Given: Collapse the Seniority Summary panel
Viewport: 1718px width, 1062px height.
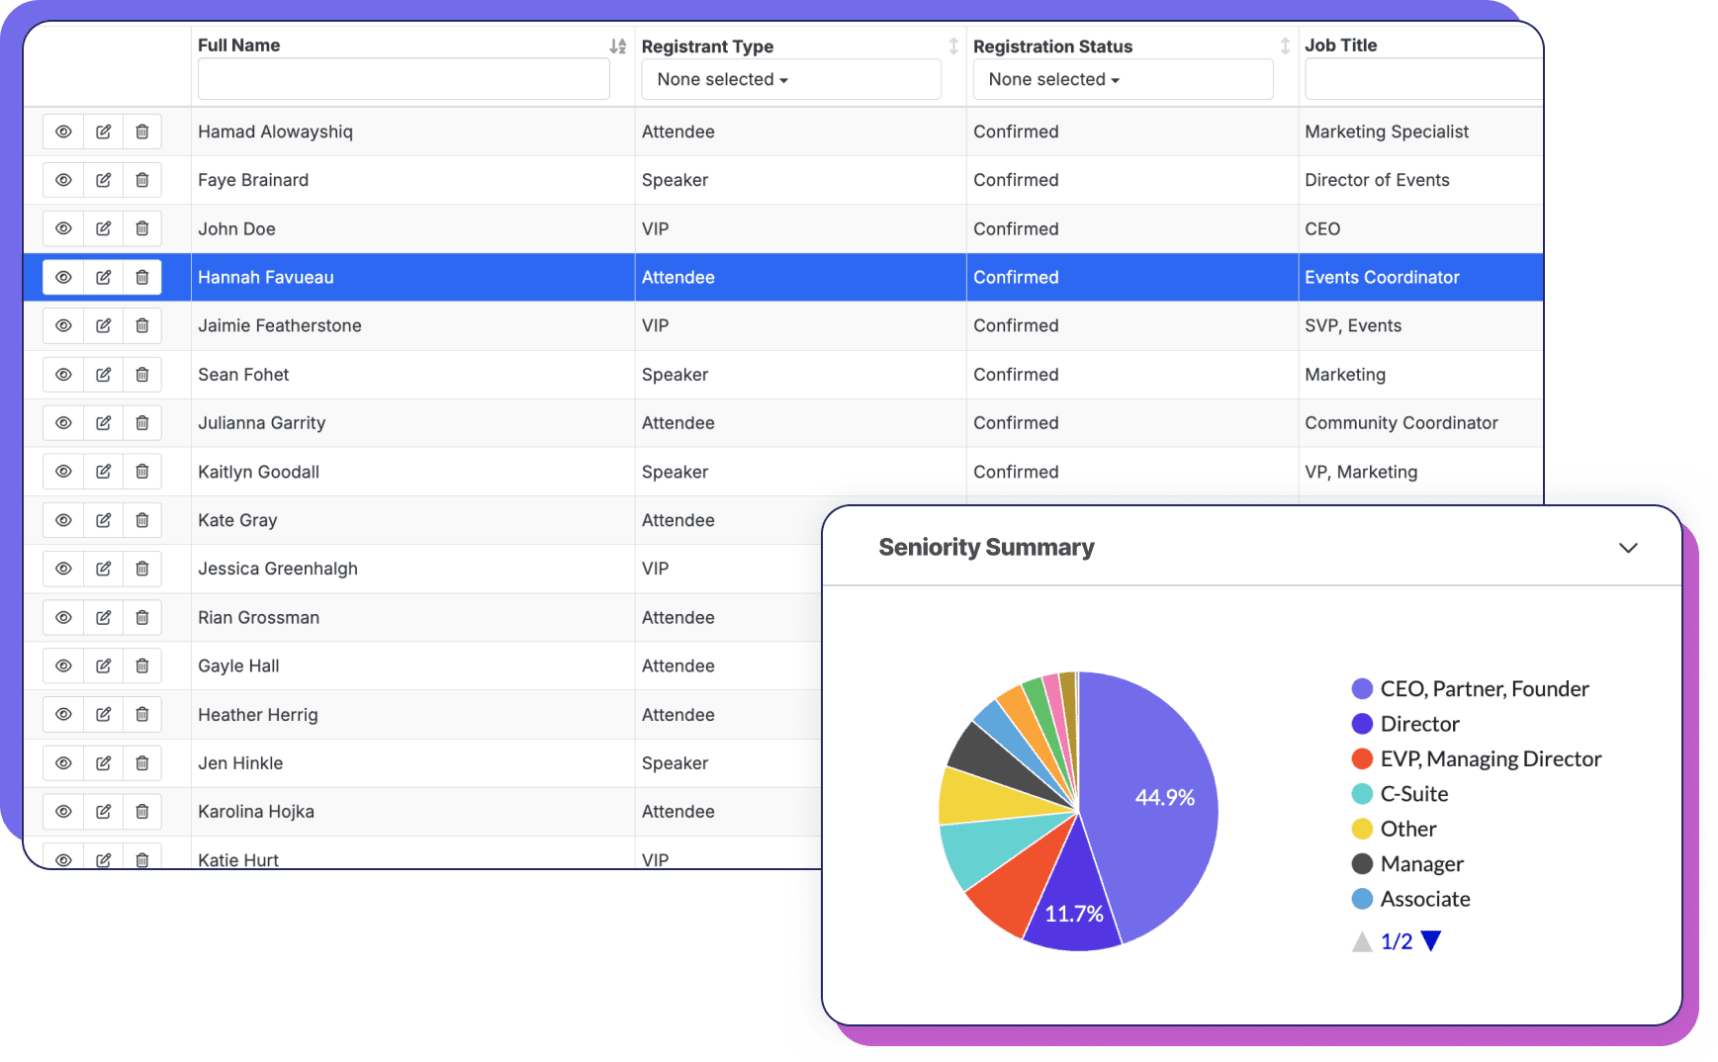Looking at the screenshot, I should [1628, 547].
